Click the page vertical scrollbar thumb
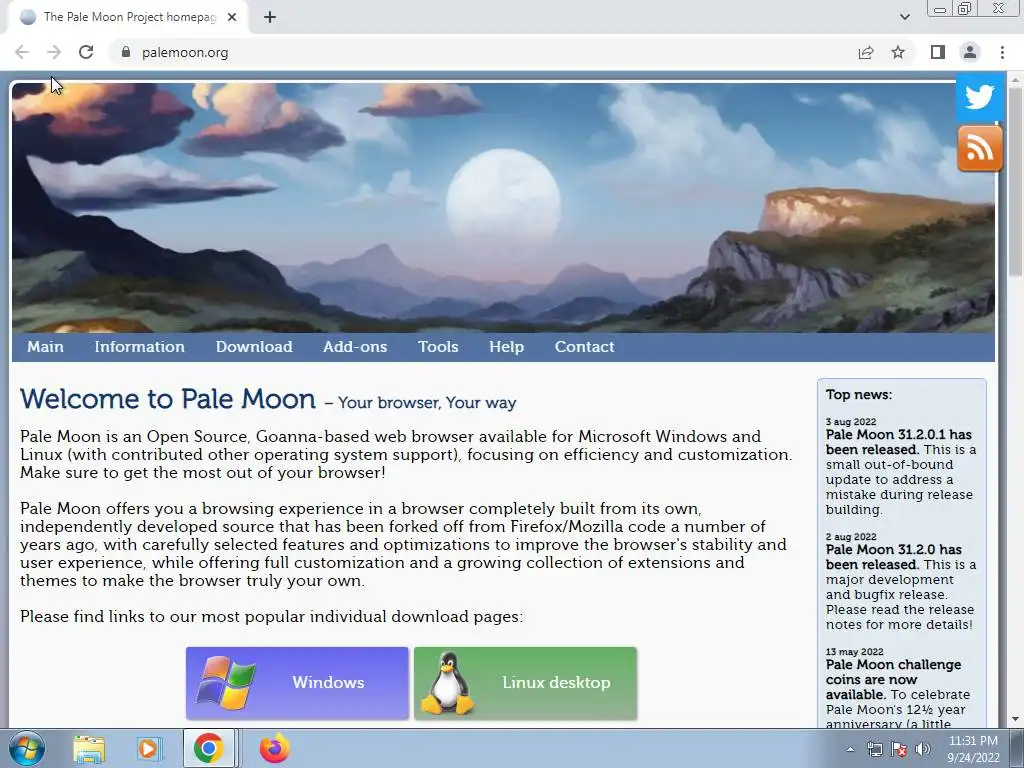The height and width of the screenshot is (768, 1024). pos(1015,183)
